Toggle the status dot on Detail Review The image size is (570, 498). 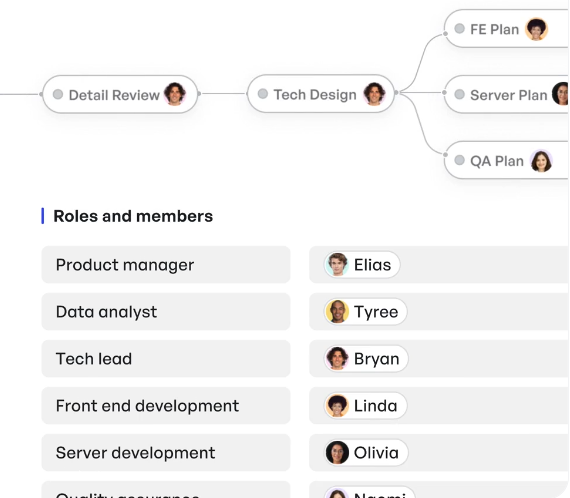point(58,94)
